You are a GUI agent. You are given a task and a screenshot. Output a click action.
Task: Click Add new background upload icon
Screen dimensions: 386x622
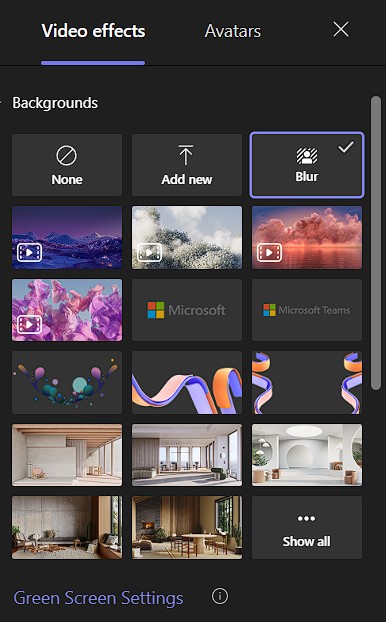186,155
